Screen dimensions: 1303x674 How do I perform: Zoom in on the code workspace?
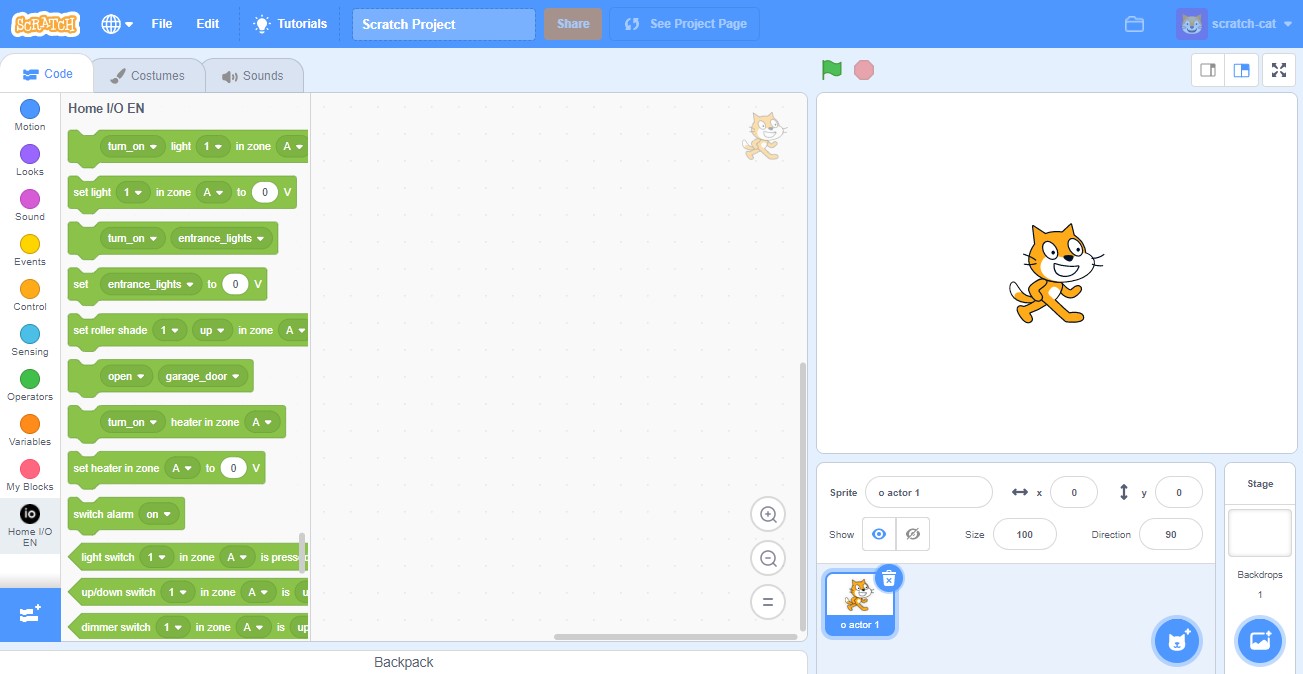(x=768, y=515)
